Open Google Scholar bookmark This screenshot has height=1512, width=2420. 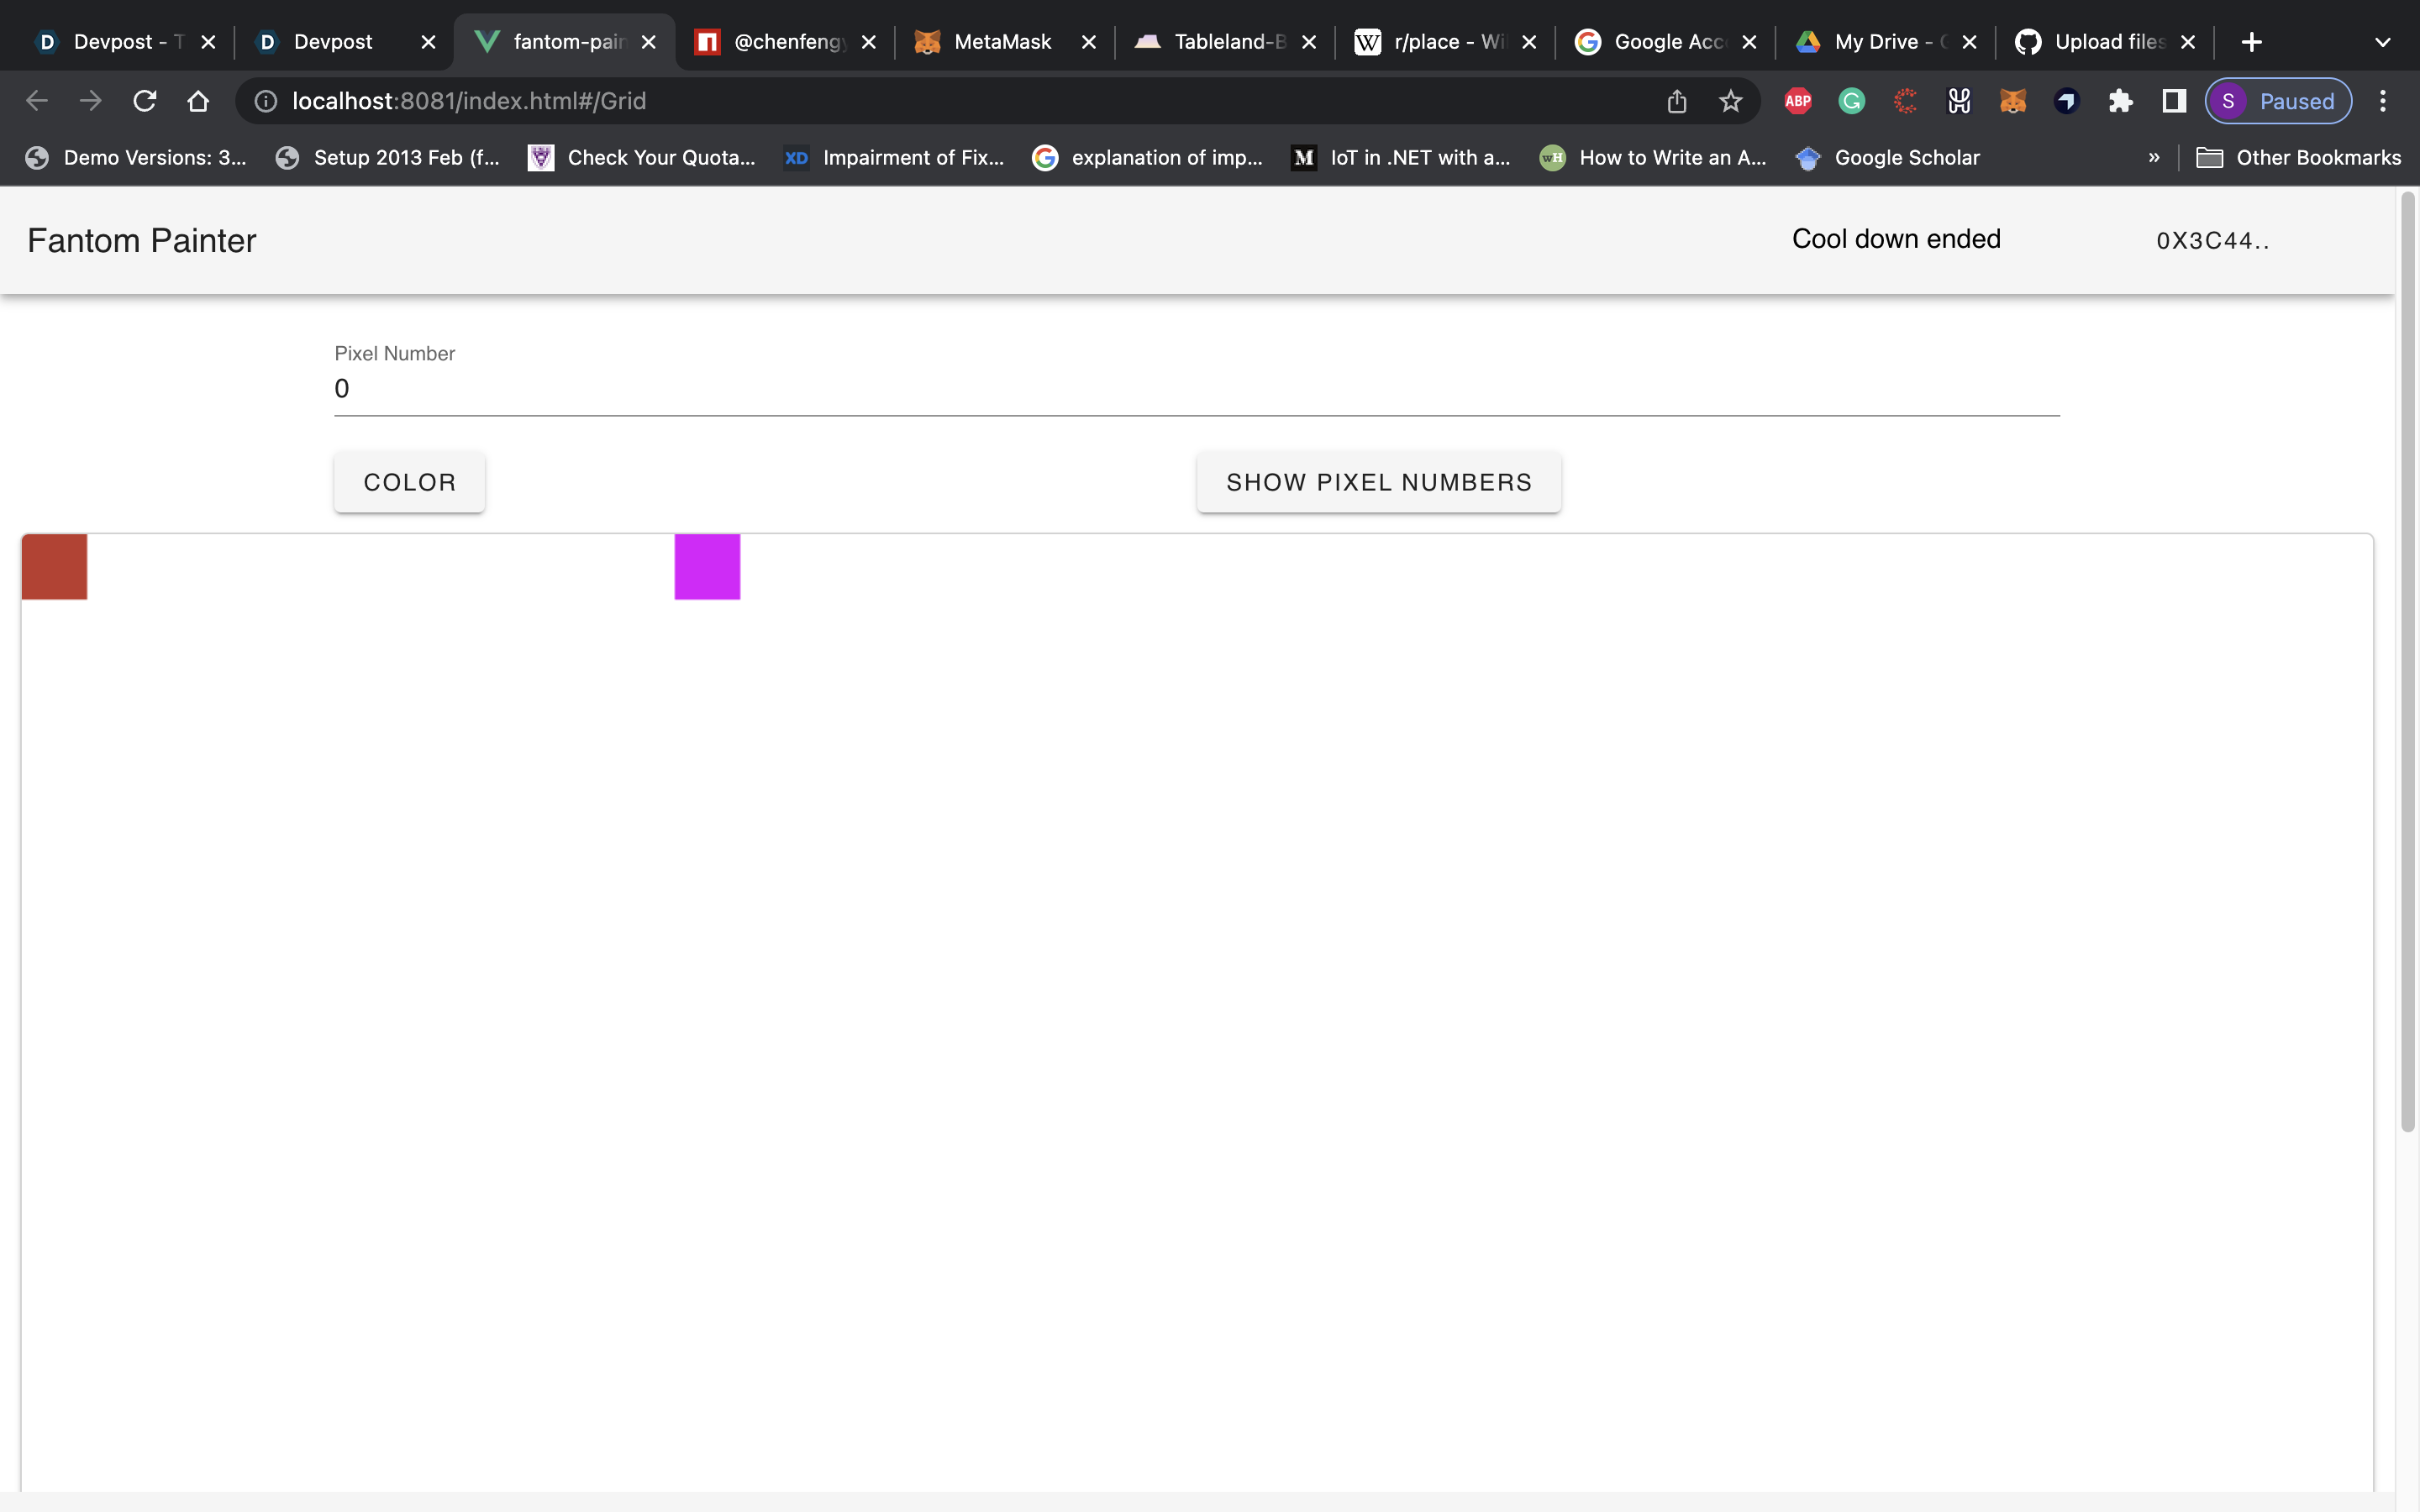click(x=1888, y=158)
